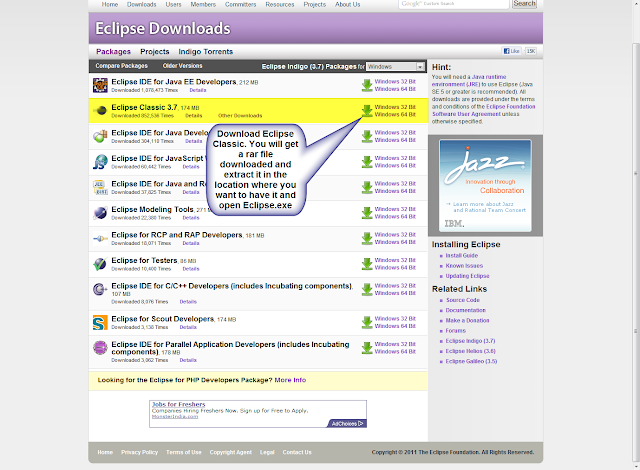Click Windows 64 Bit for Eclipse Classic 3.7

click(395, 115)
